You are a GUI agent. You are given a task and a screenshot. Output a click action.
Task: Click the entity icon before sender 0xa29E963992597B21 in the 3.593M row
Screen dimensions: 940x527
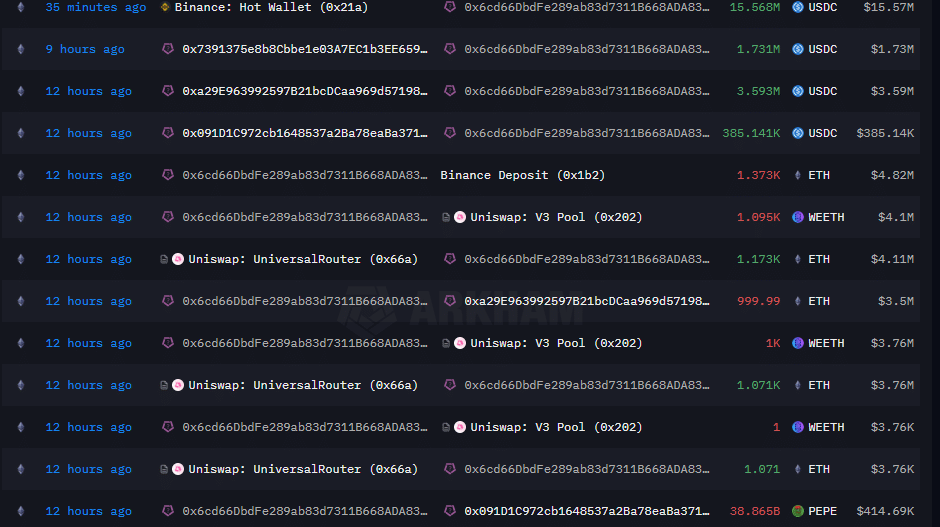pyautogui.click(x=168, y=91)
